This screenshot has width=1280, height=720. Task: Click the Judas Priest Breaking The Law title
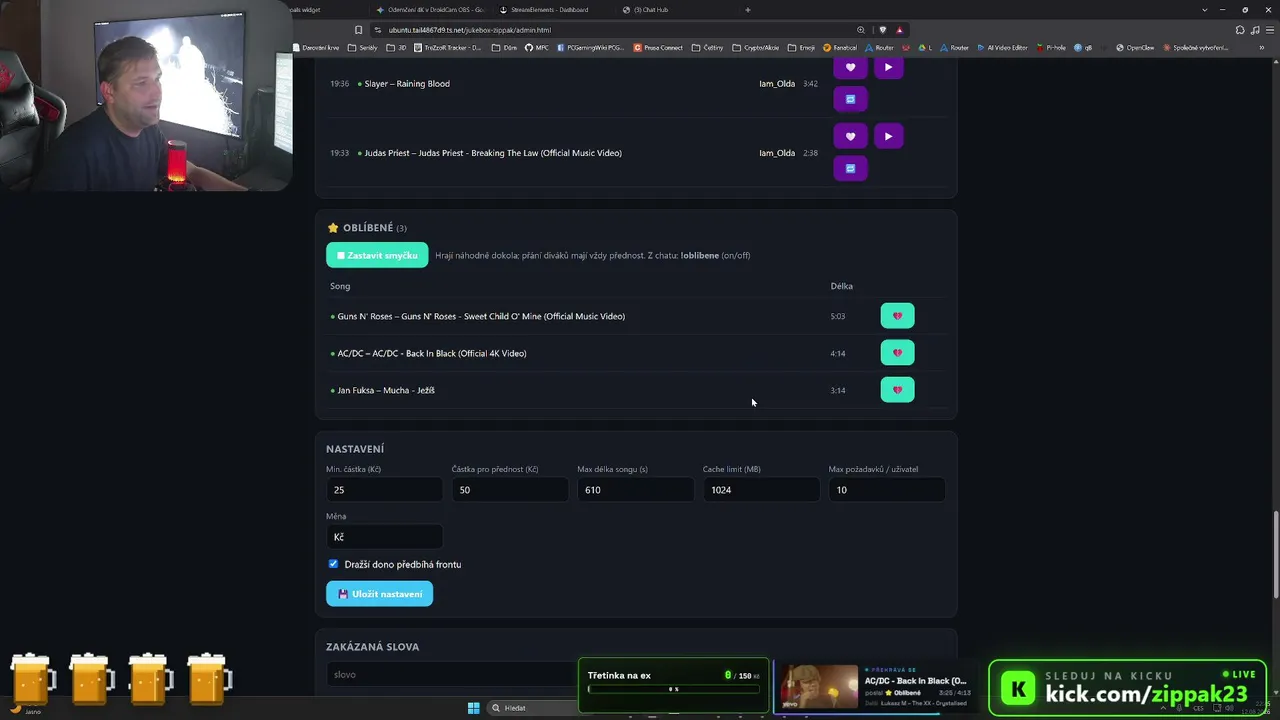point(493,153)
